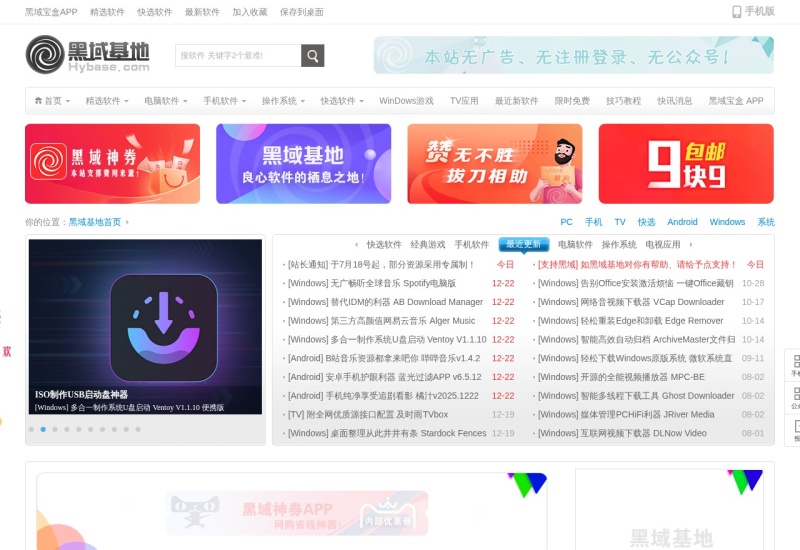The height and width of the screenshot is (550, 800).
Task: Click the 黑域基地 swirl logo
Action: coord(45,55)
